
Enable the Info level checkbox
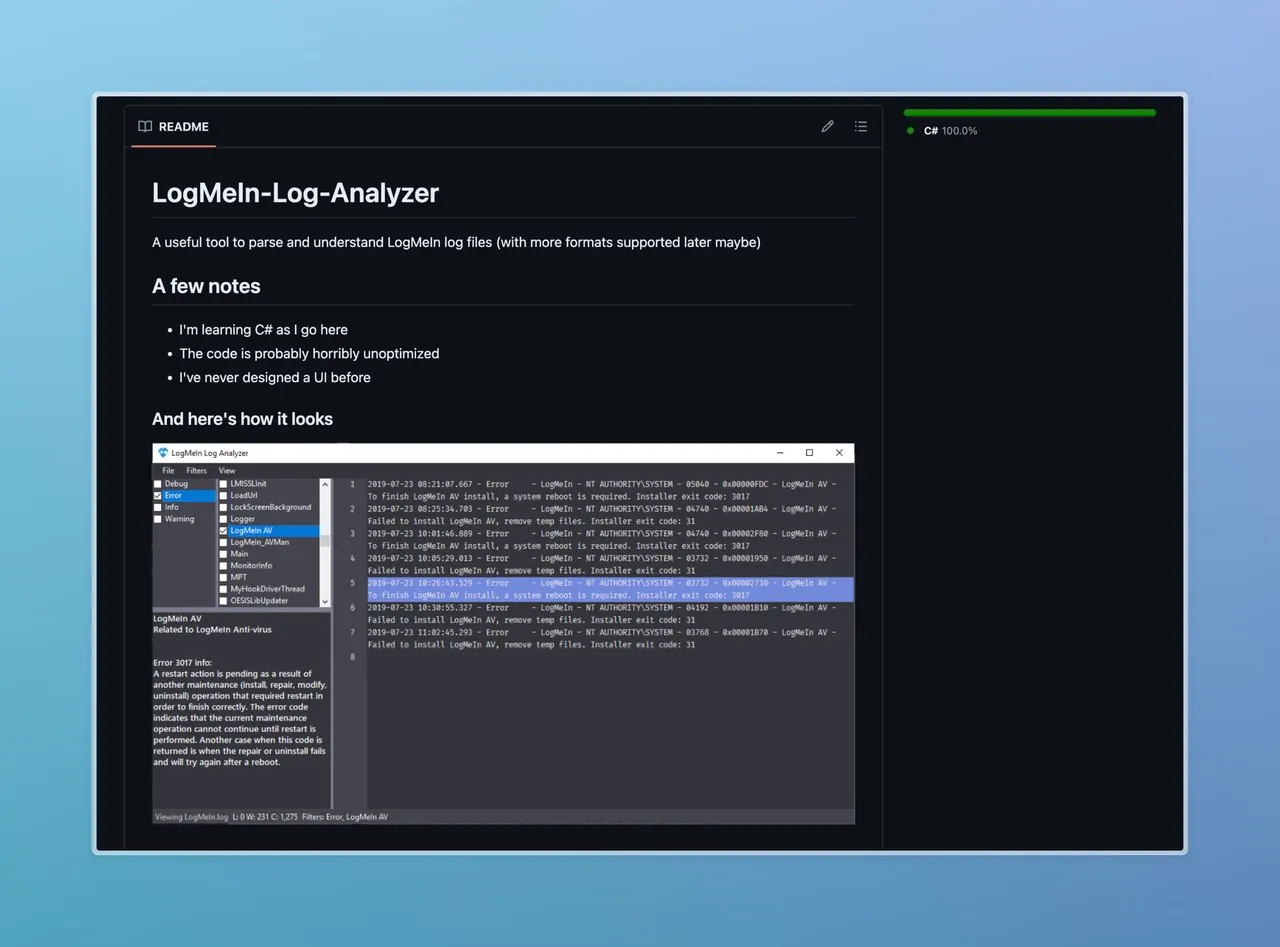[158, 508]
